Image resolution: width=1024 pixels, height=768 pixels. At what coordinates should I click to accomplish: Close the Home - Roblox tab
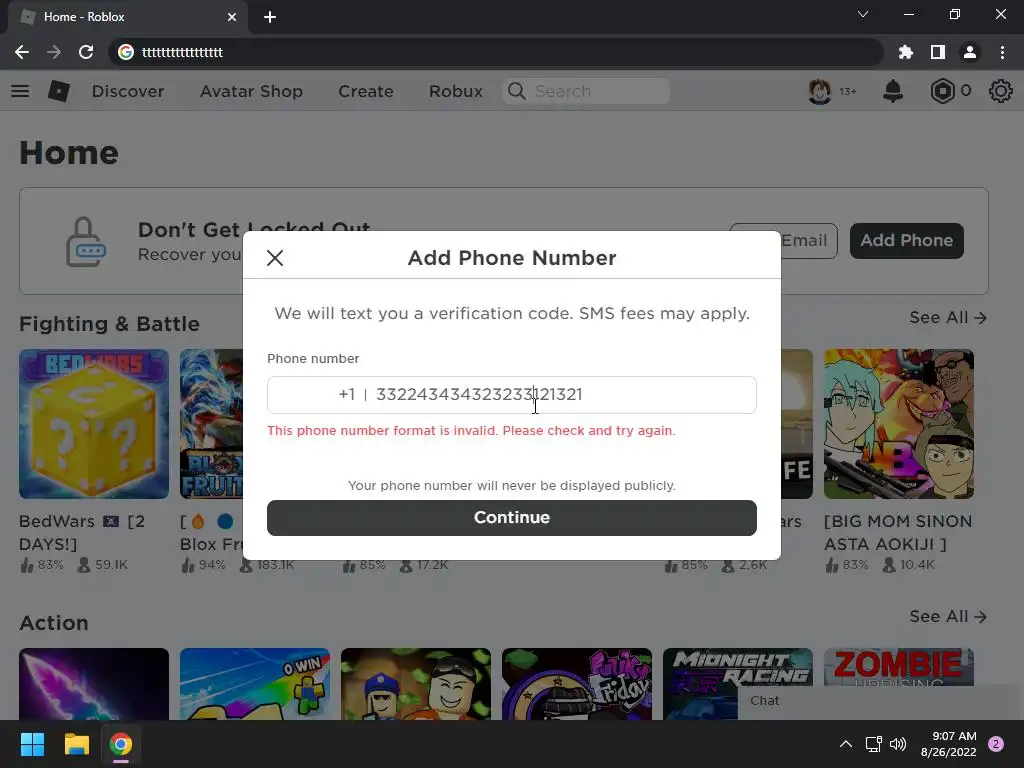[x=232, y=17]
